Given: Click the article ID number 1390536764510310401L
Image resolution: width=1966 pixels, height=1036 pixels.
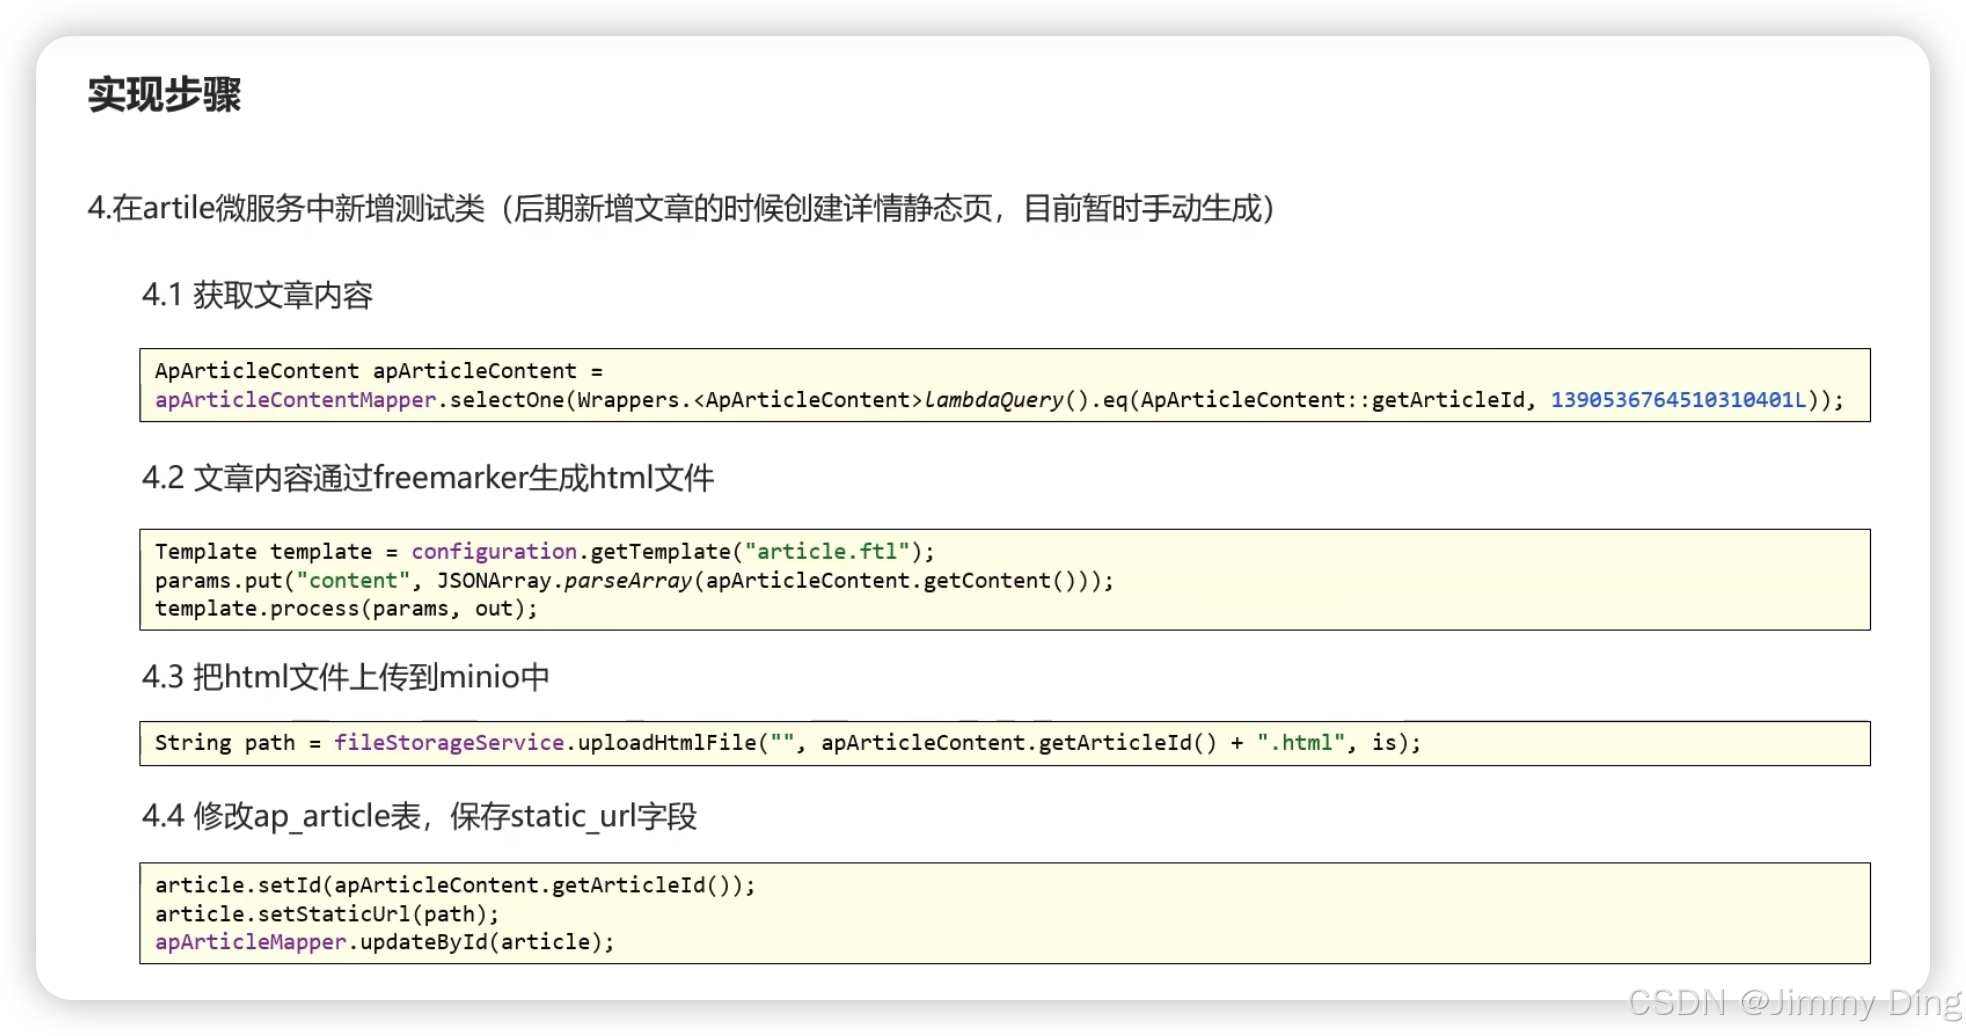Looking at the screenshot, I should [1678, 400].
